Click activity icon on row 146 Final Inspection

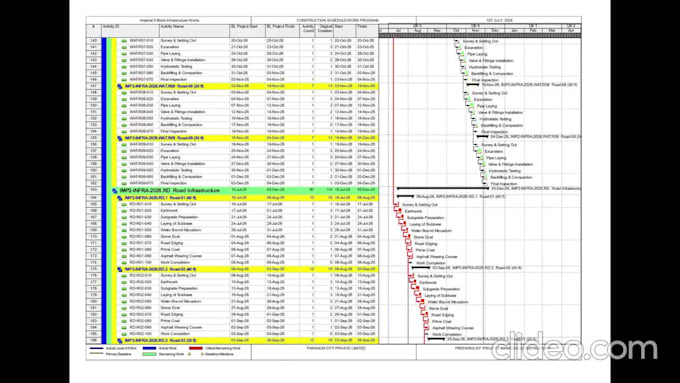124,80
